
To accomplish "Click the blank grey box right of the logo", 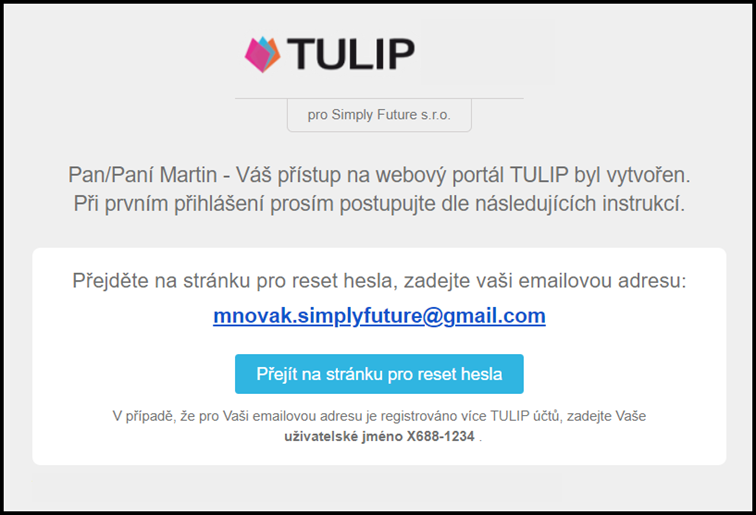I will click(x=487, y=54).
